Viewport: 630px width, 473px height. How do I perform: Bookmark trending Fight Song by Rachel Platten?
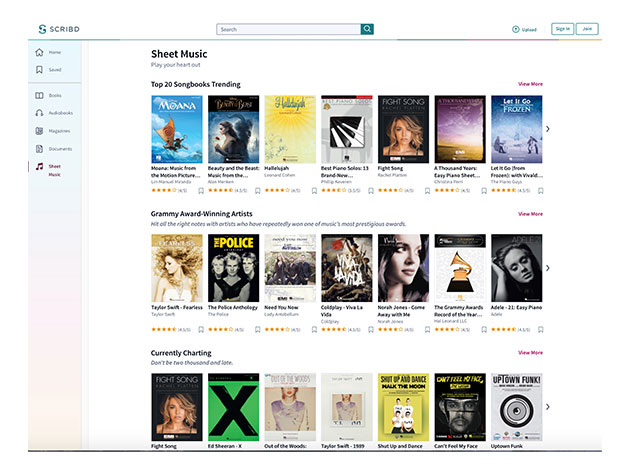coord(428,191)
